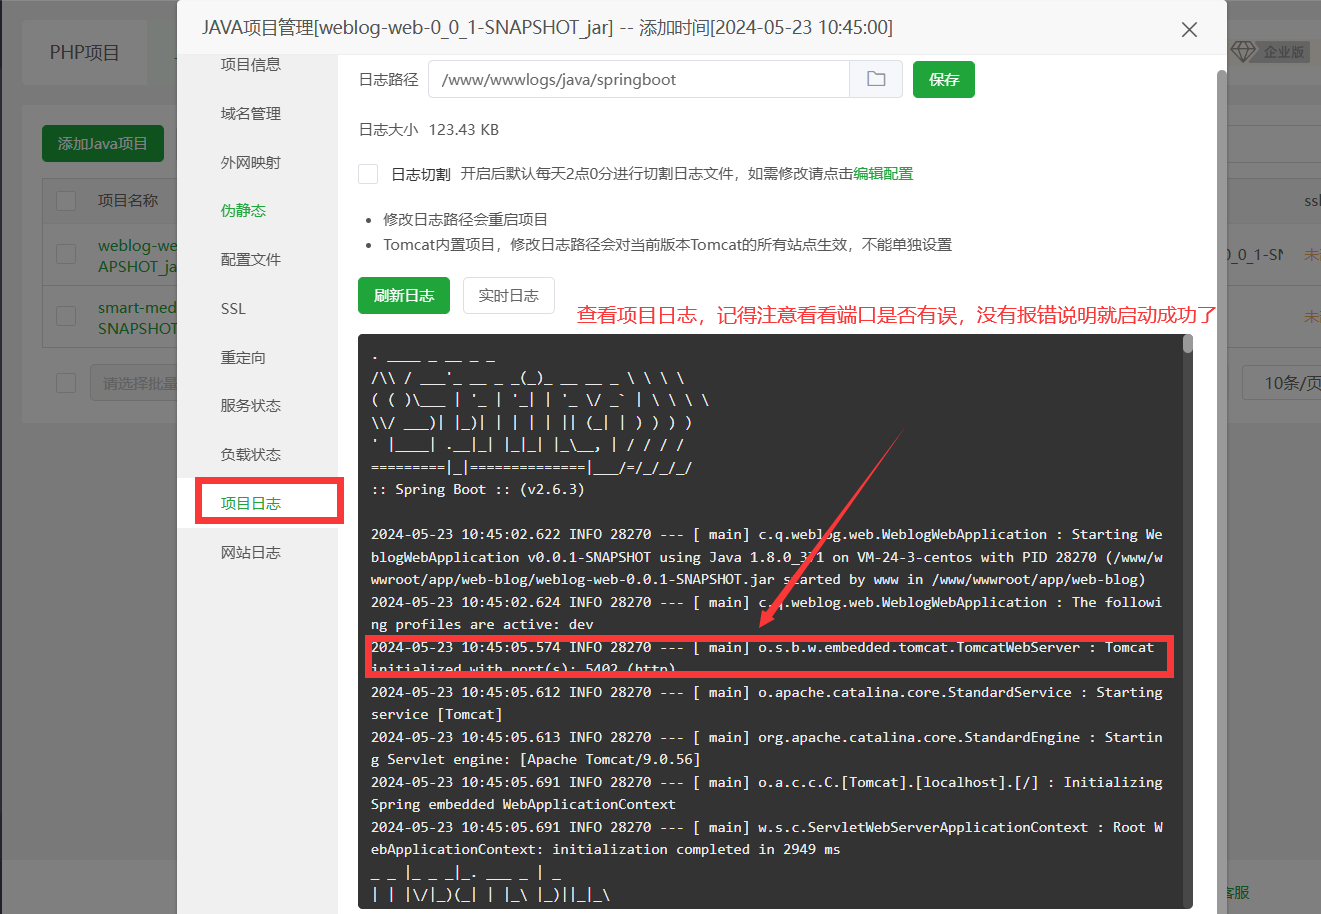Open the batch action dropdown 请选择批量
1321x914 pixels.
click(134, 383)
